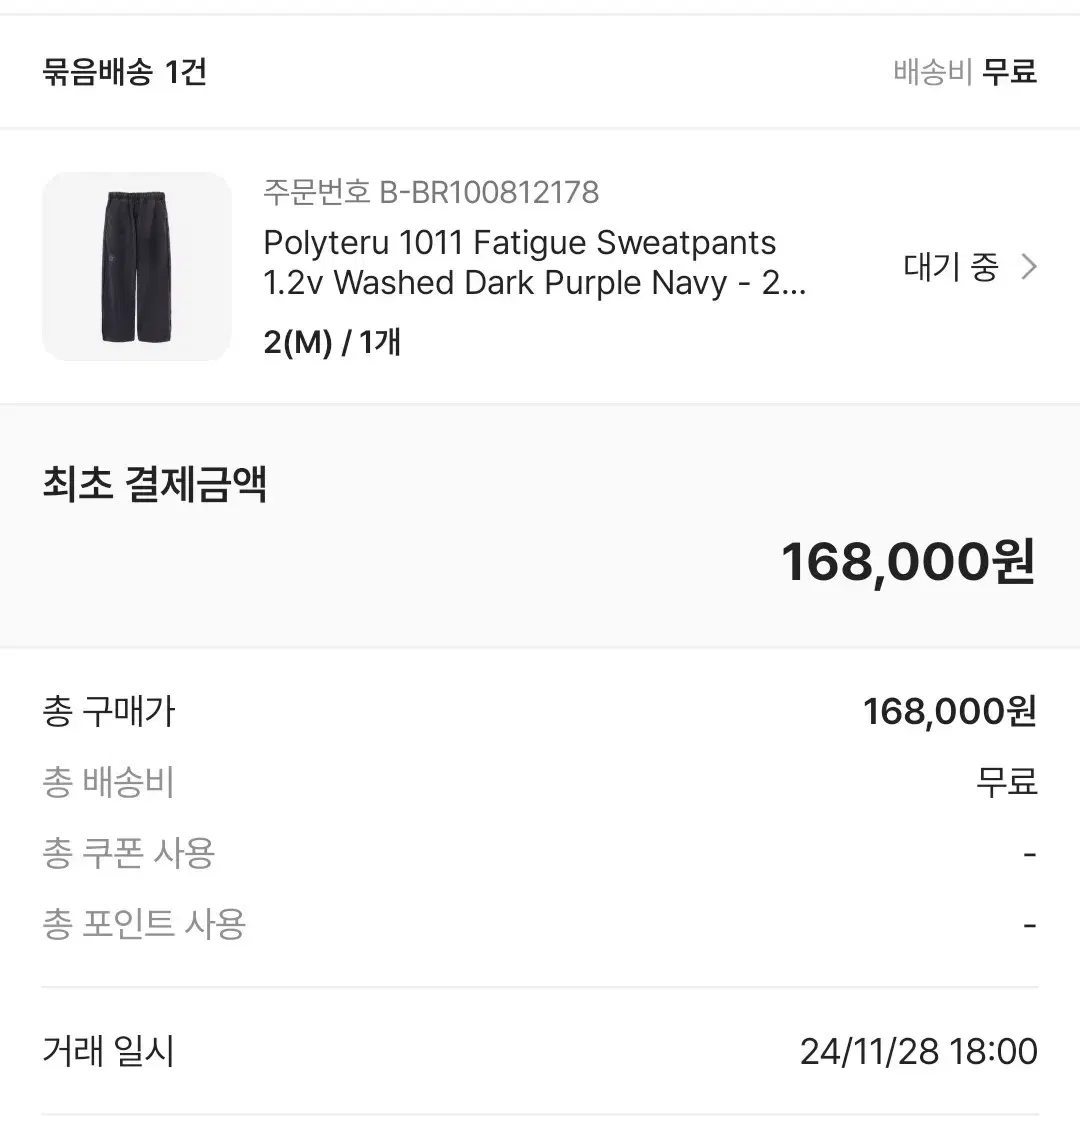1080x1122 pixels.
Task: Tap the 대기 중 order status
Action: tap(950, 267)
